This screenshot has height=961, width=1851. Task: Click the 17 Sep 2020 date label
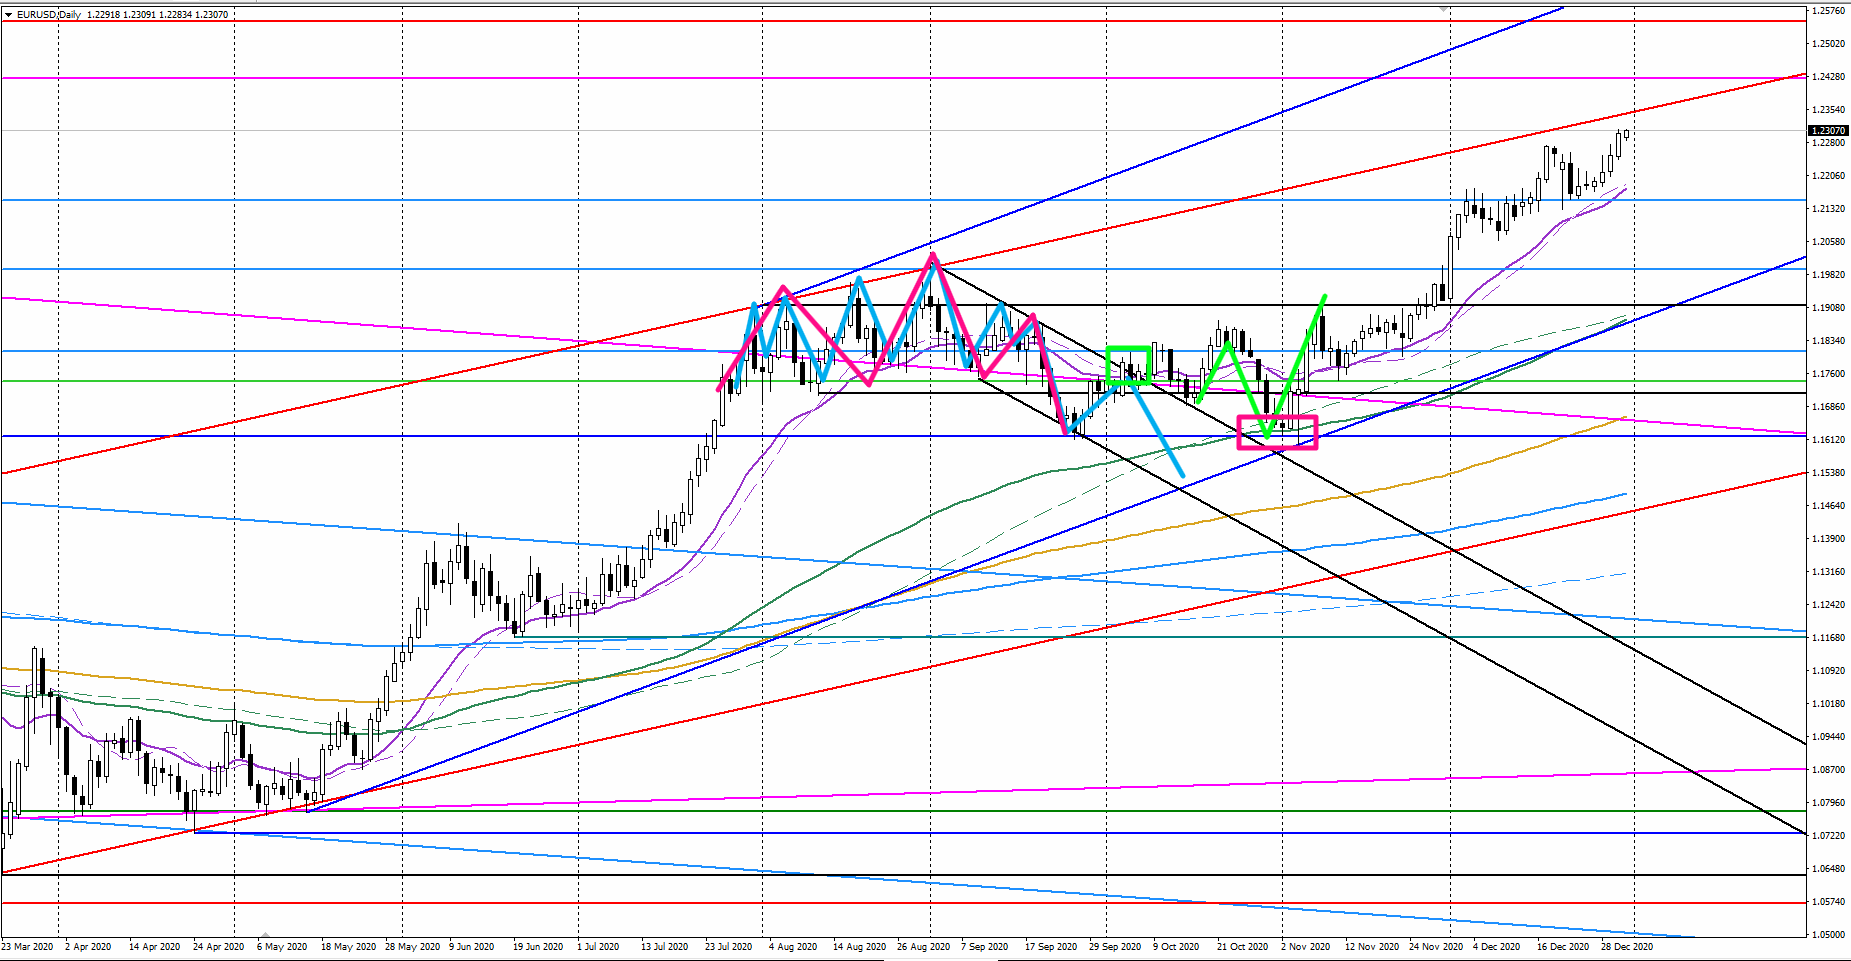(x=1051, y=947)
